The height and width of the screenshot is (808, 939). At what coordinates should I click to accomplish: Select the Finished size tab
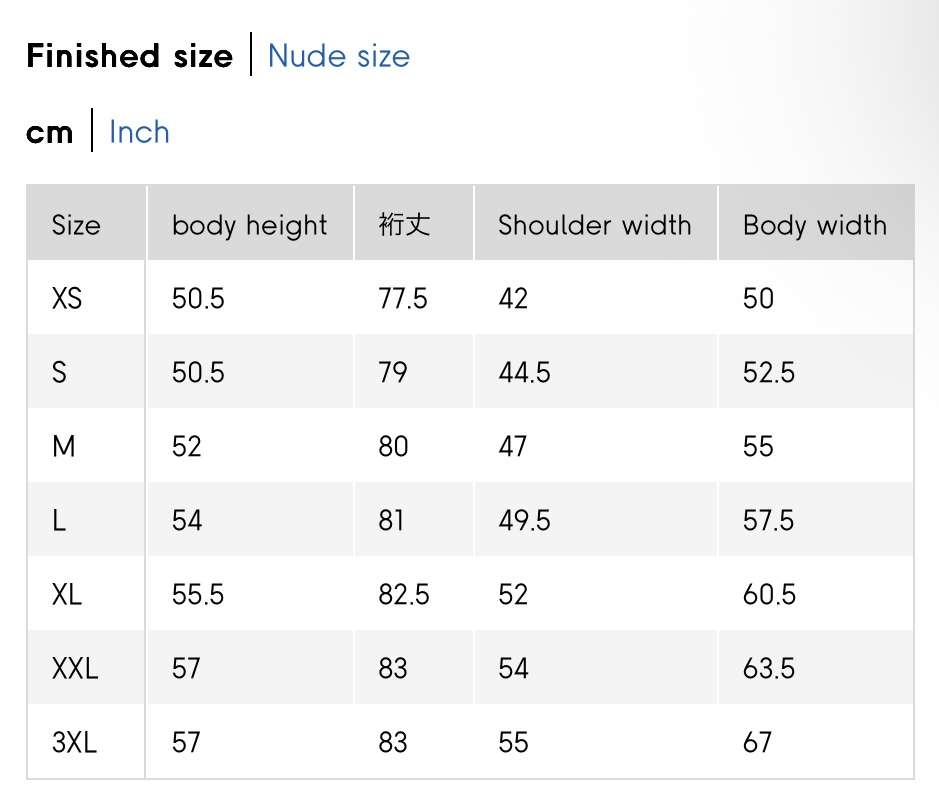pyautogui.click(x=129, y=56)
